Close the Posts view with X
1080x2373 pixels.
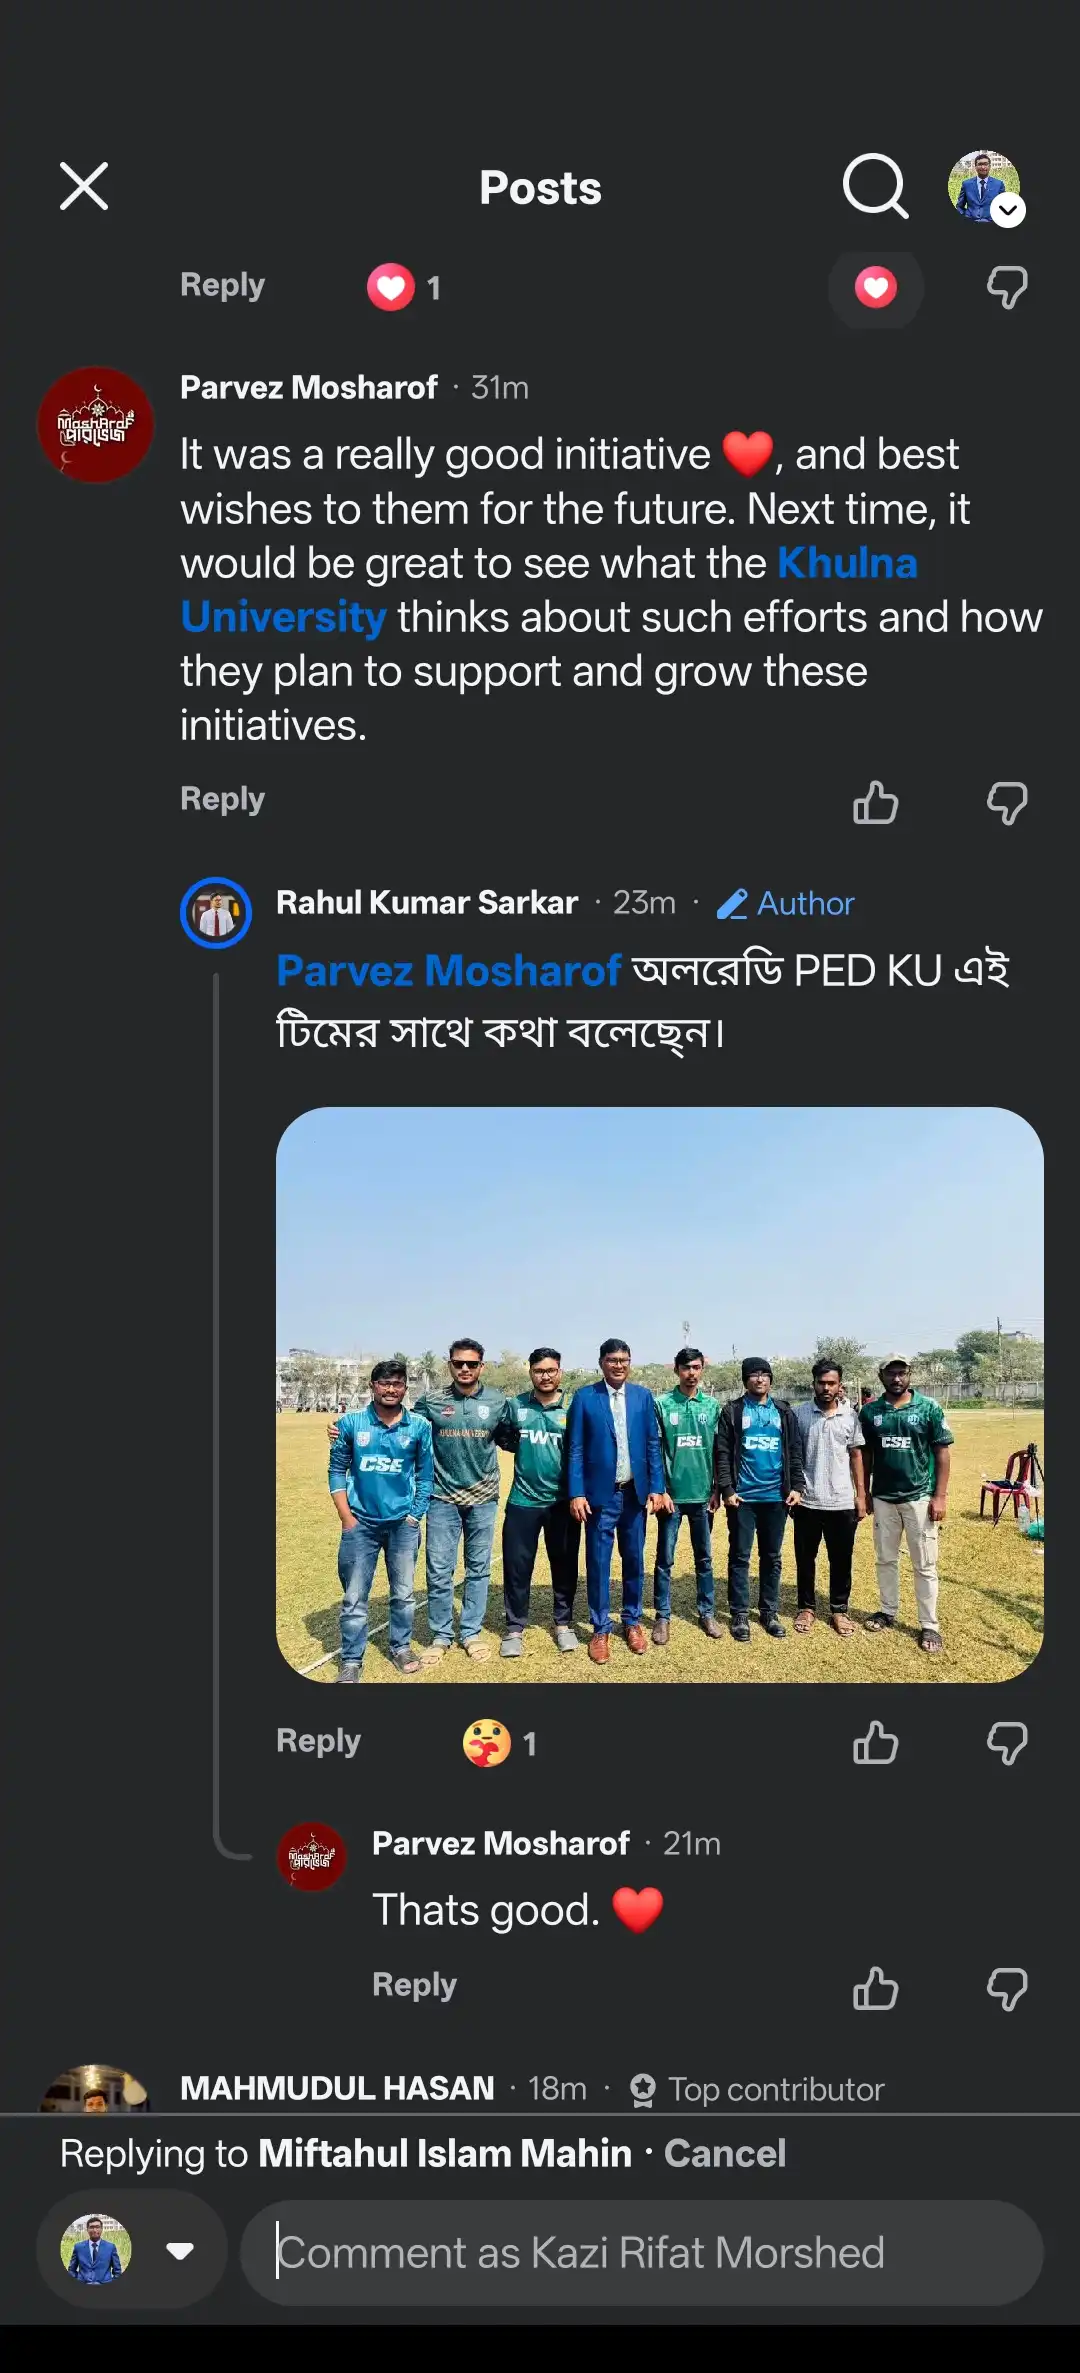84,187
